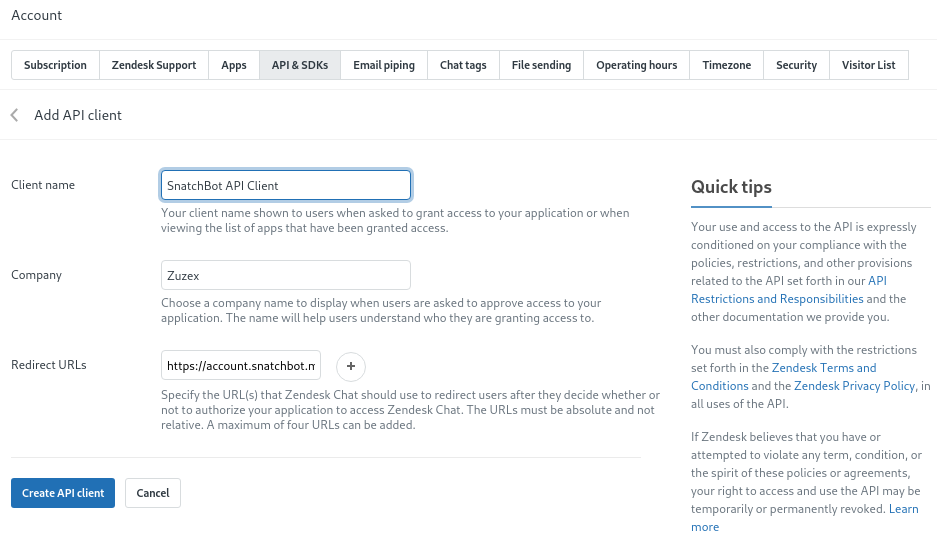
Task: Click the Redirect URLs input field
Action: click(241, 365)
